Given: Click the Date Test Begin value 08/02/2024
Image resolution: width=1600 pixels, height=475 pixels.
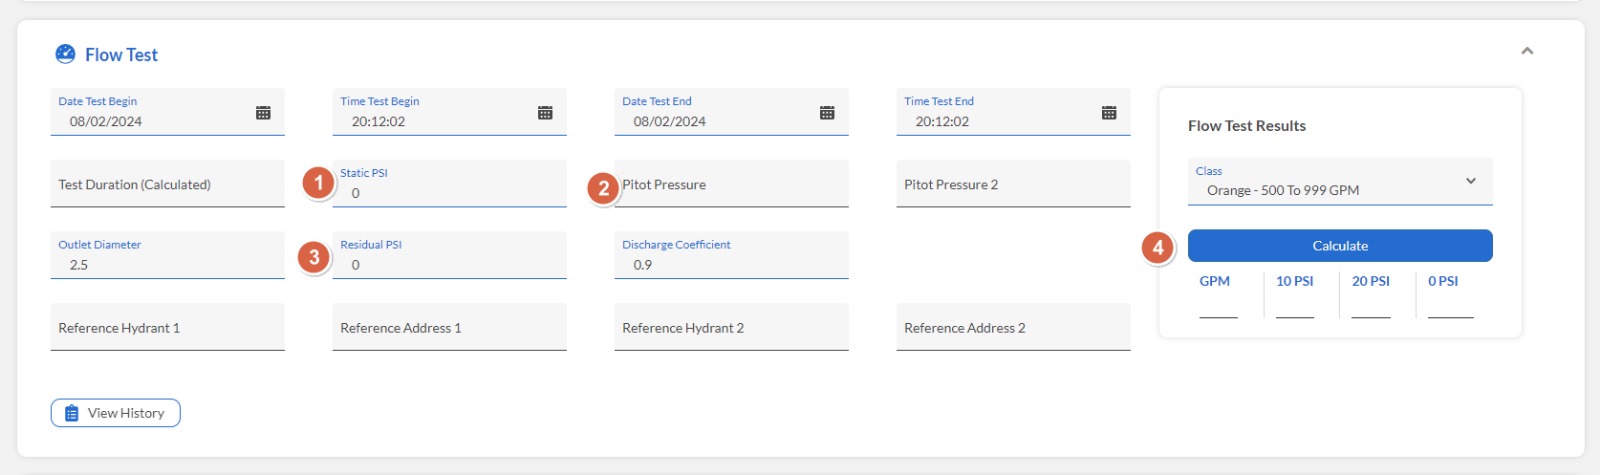Looking at the screenshot, I should click(x=106, y=122).
